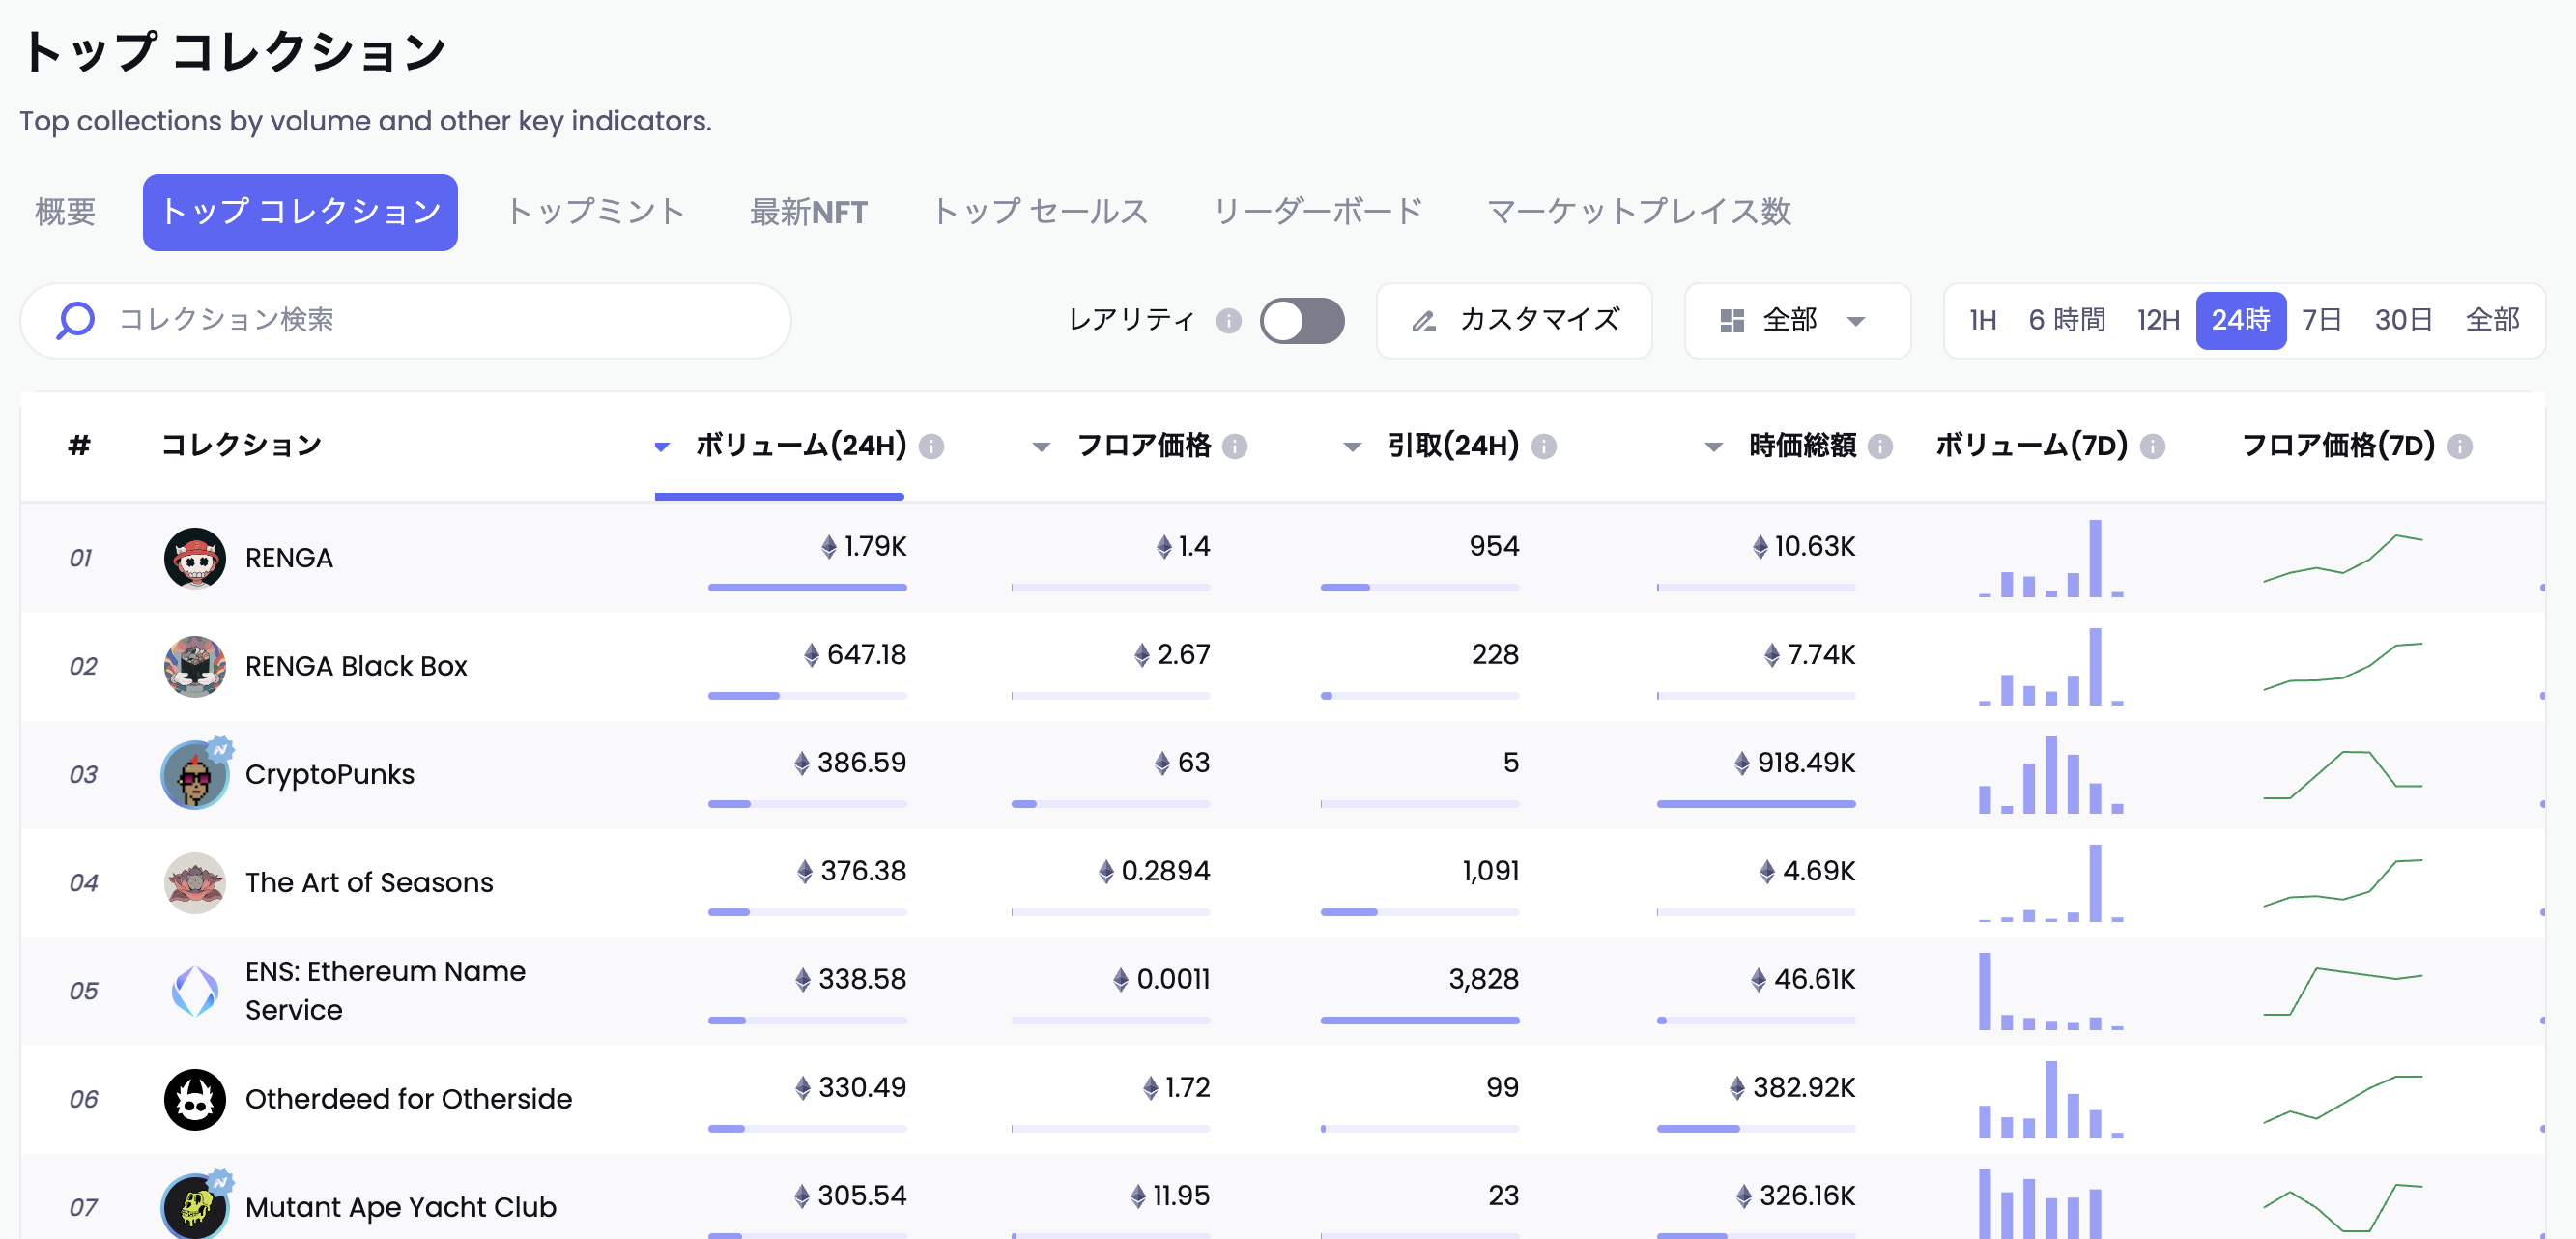
Task: Open Mutant Ape Yacht Club avatar
Action: [x=195, y=1207]
